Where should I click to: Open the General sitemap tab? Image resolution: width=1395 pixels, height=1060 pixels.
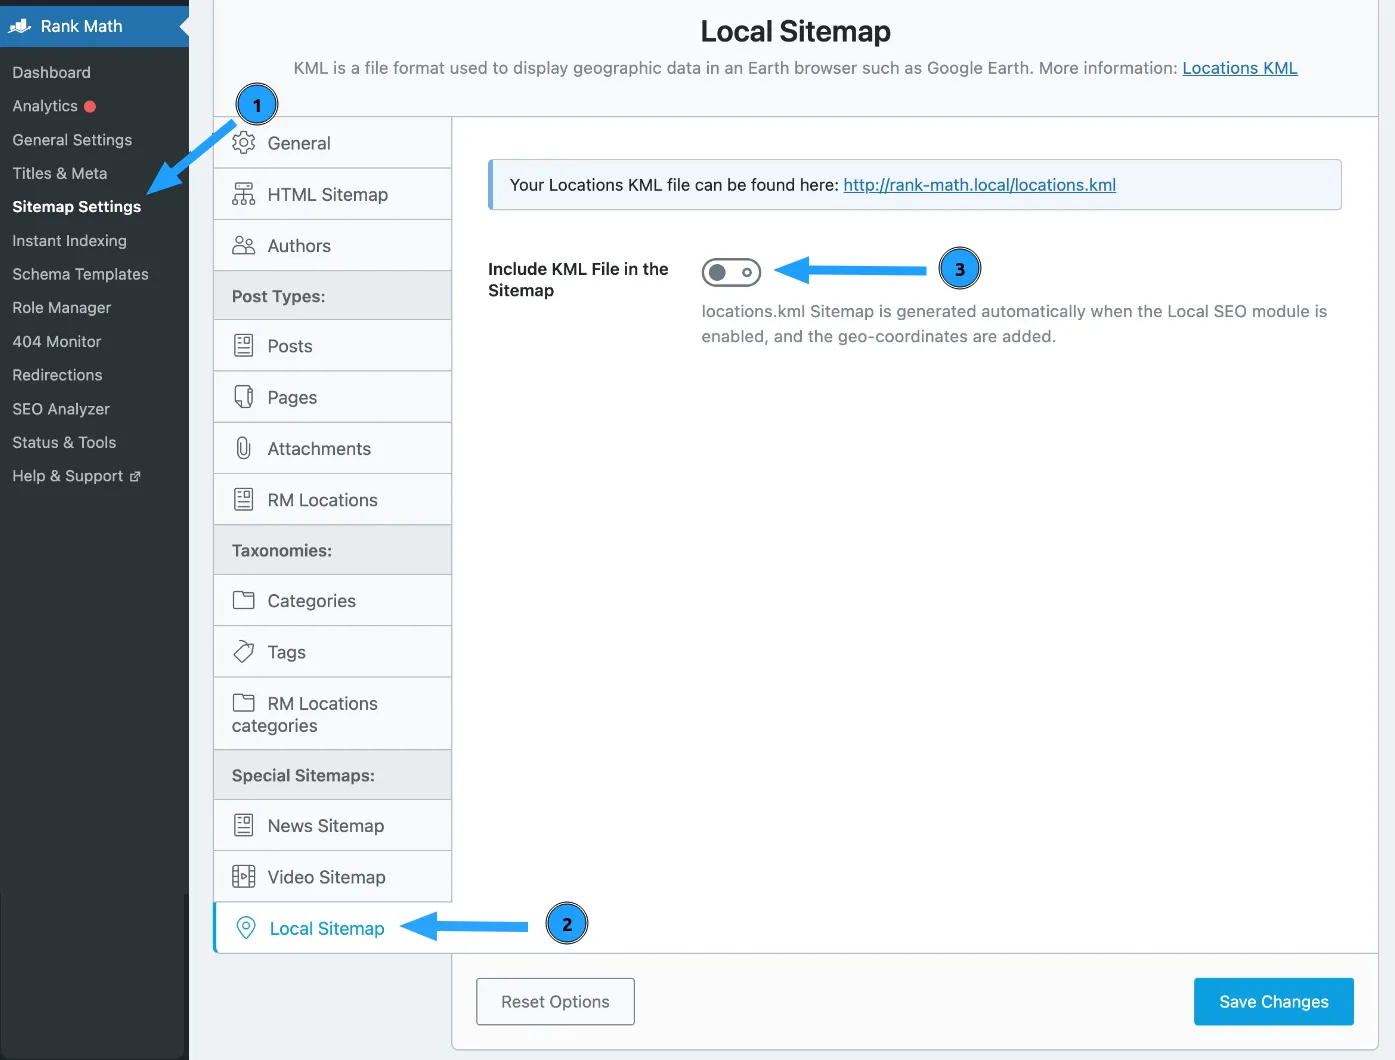[x=332, y=143]
